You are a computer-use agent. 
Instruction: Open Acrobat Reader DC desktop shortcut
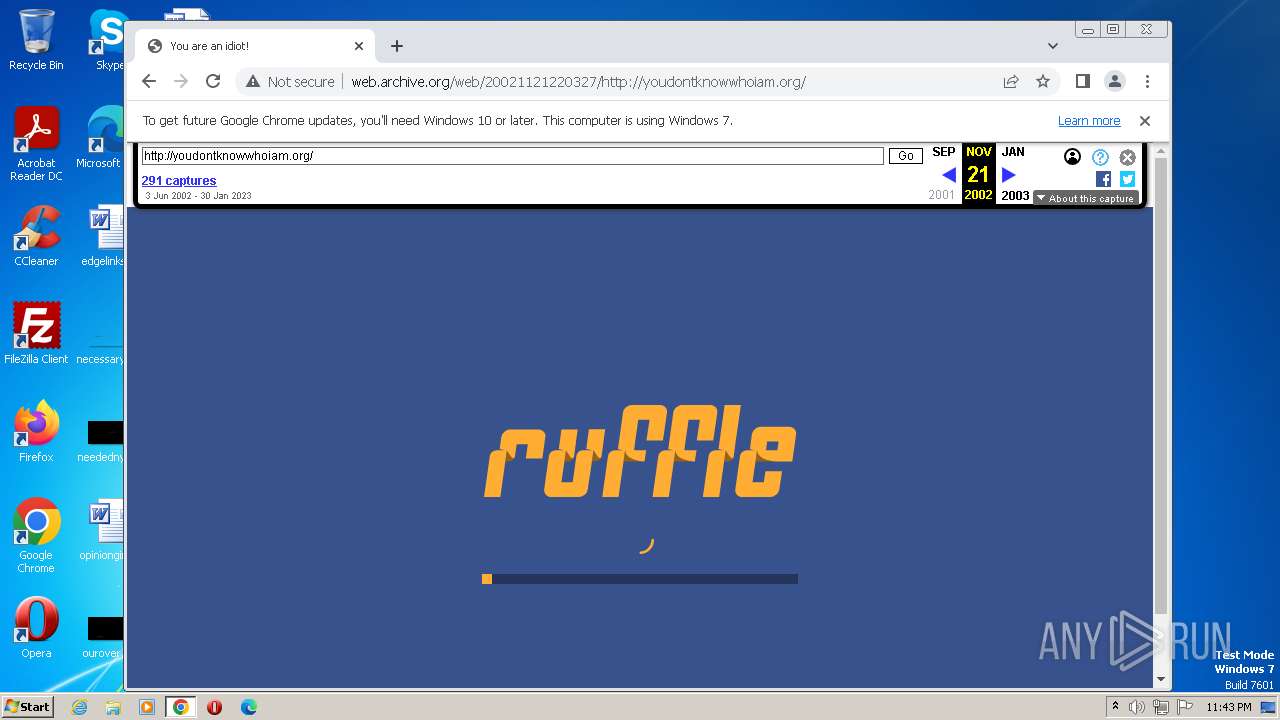pos(36,145)
